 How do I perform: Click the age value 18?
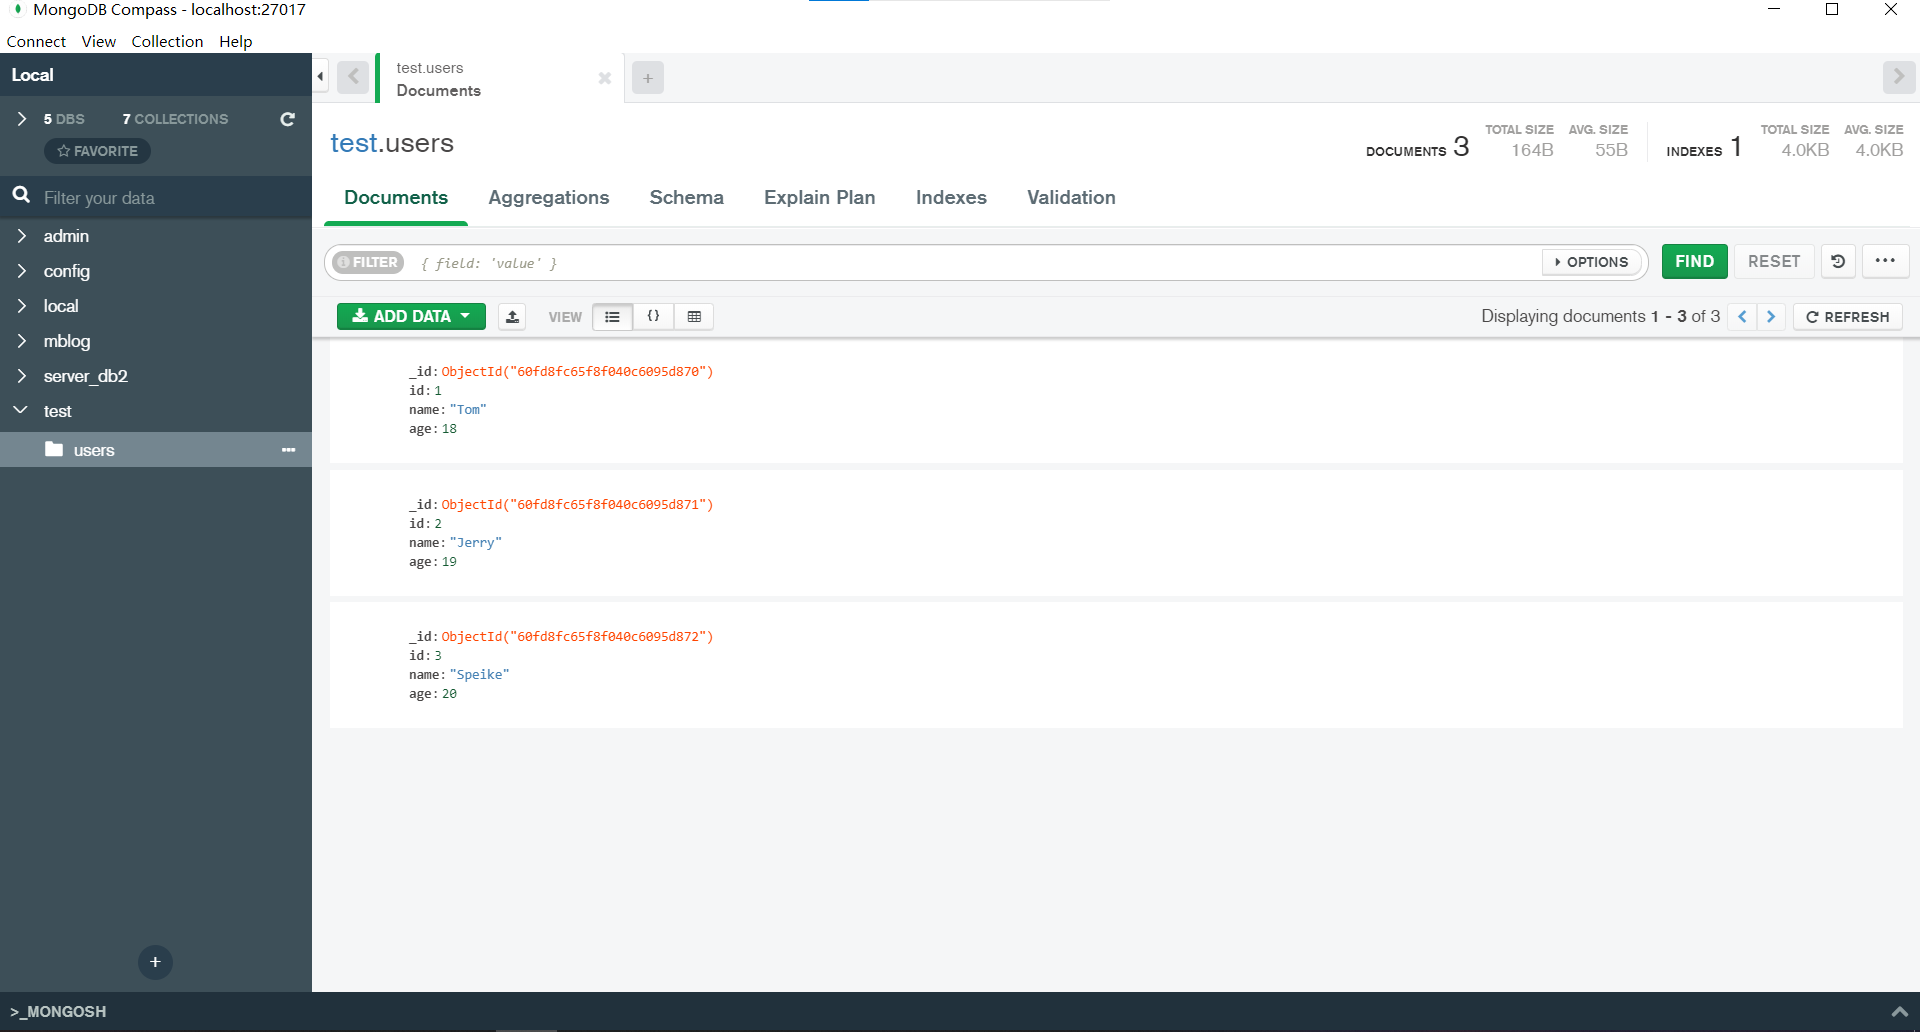point(449,429)
